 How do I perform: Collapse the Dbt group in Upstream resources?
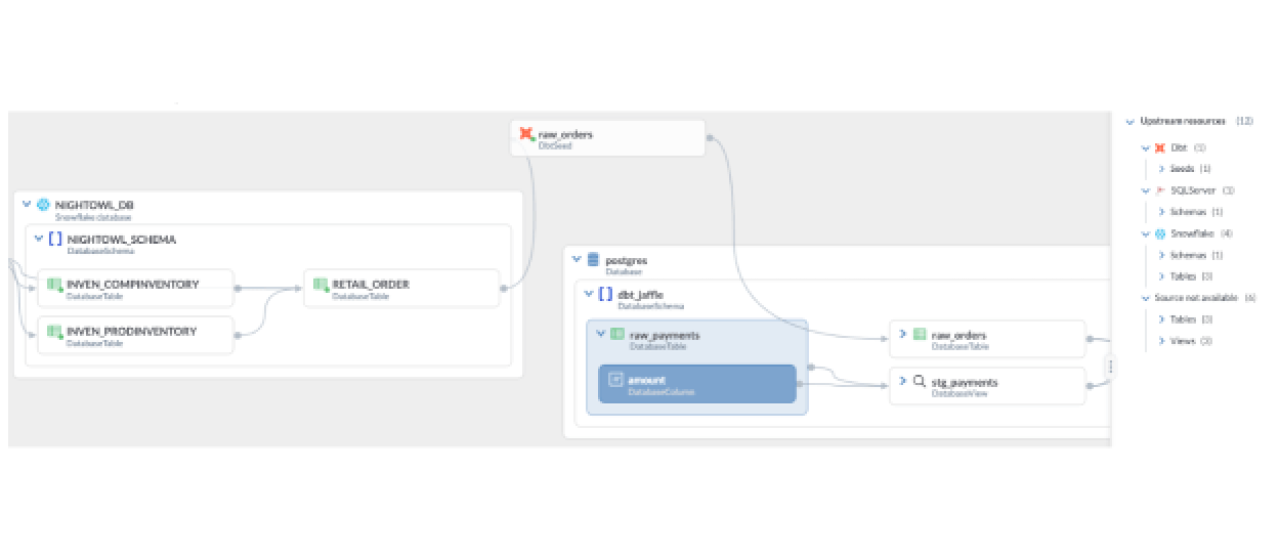coord(1146,147)
